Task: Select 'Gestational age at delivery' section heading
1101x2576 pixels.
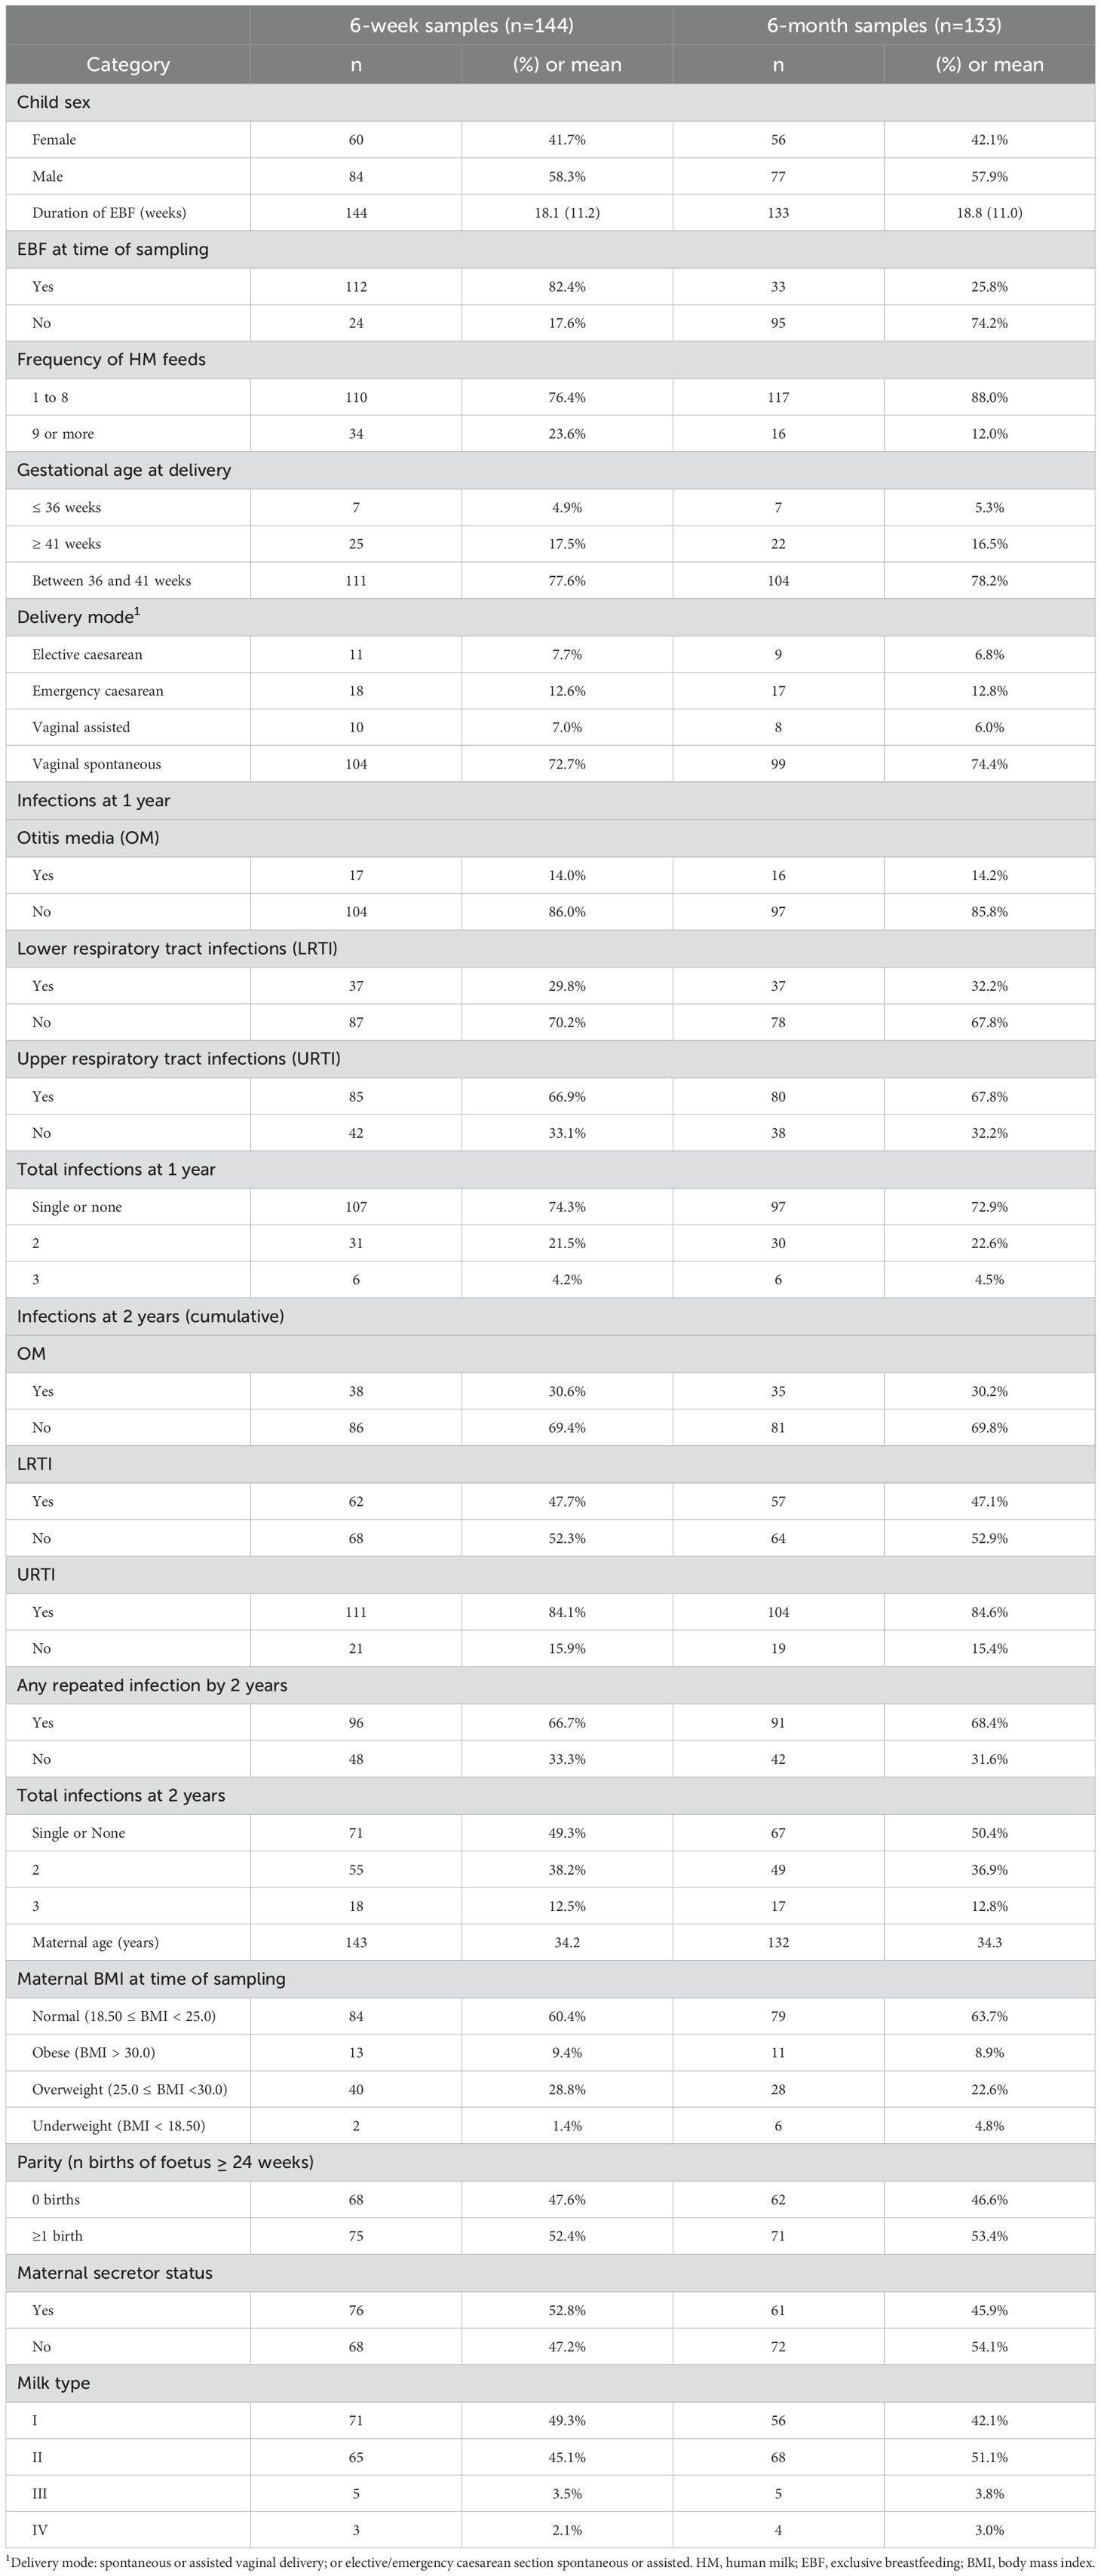Action: pos(124,470)
